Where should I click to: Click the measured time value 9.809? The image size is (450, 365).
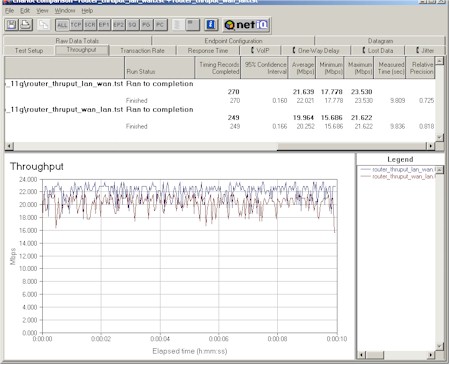(397, 101)
